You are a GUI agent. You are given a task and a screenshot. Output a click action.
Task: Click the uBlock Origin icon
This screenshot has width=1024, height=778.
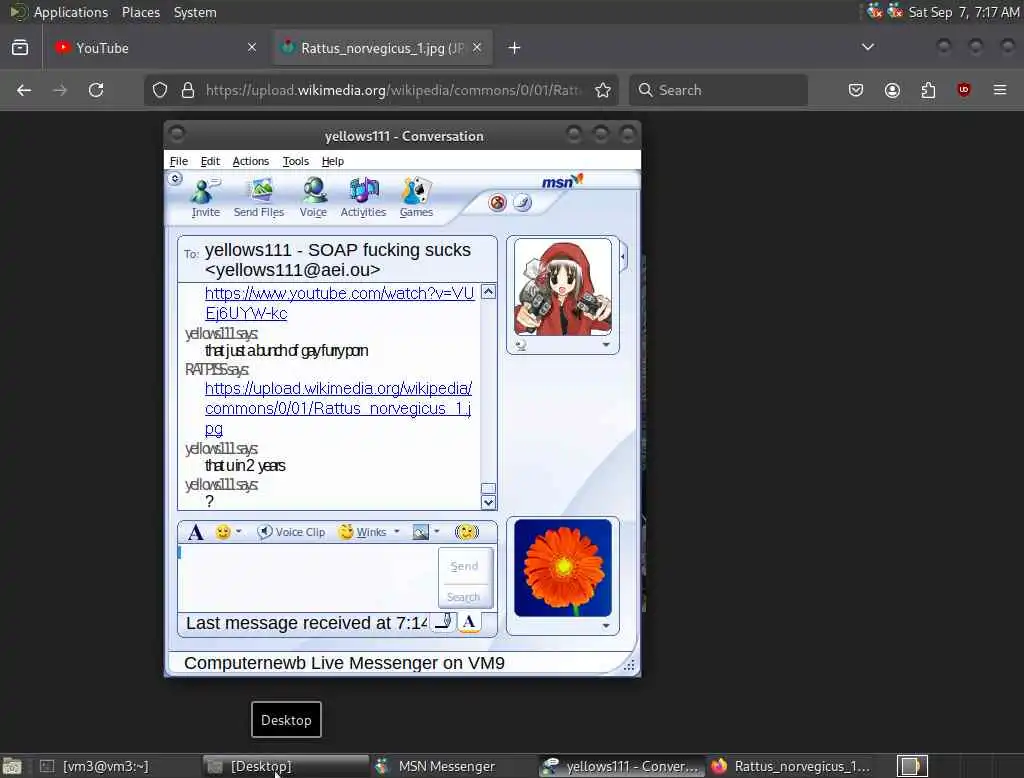964,90
